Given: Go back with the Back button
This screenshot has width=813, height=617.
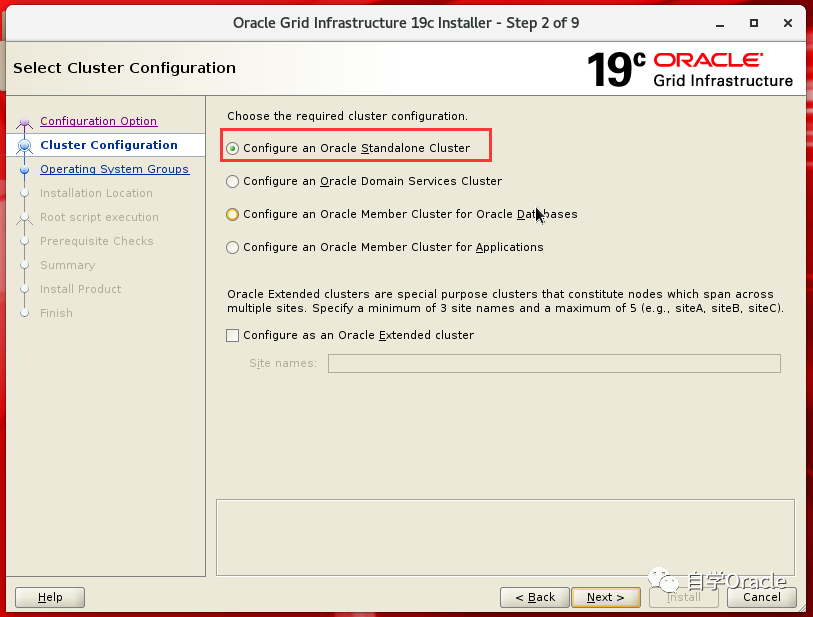Looking at the screenshot, I should tap(535, 597).
